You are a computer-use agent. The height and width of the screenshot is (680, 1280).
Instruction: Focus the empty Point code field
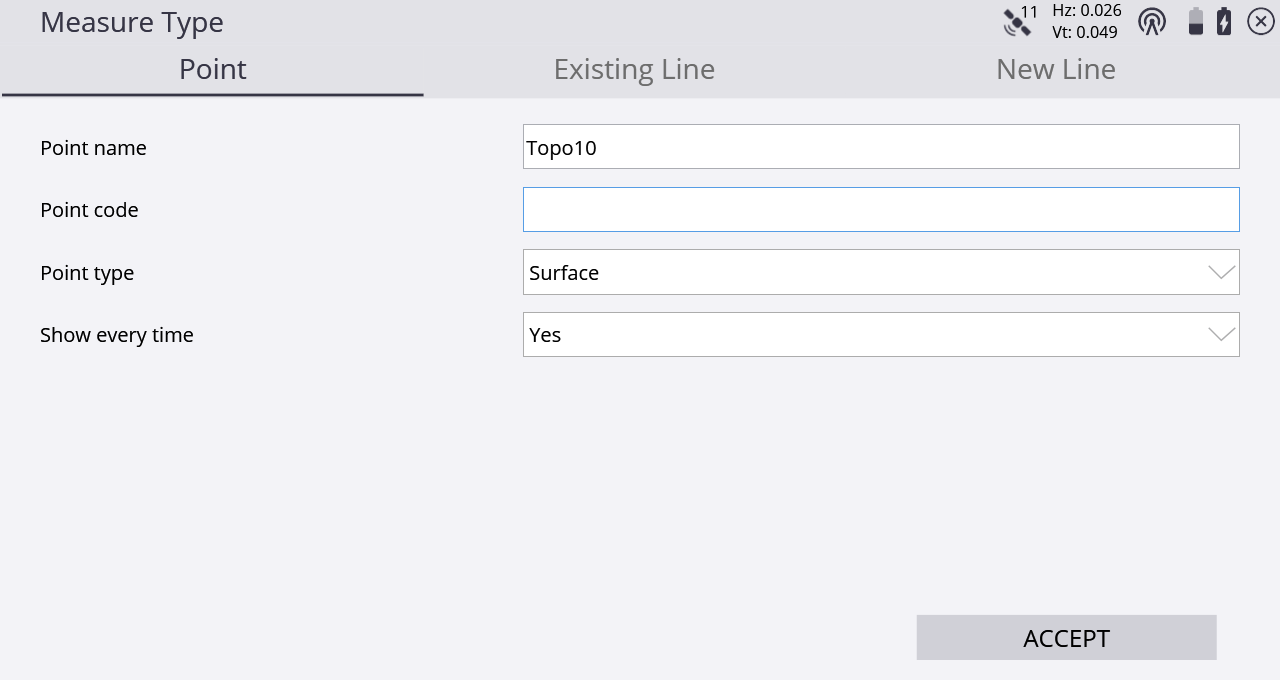(881, 209)
